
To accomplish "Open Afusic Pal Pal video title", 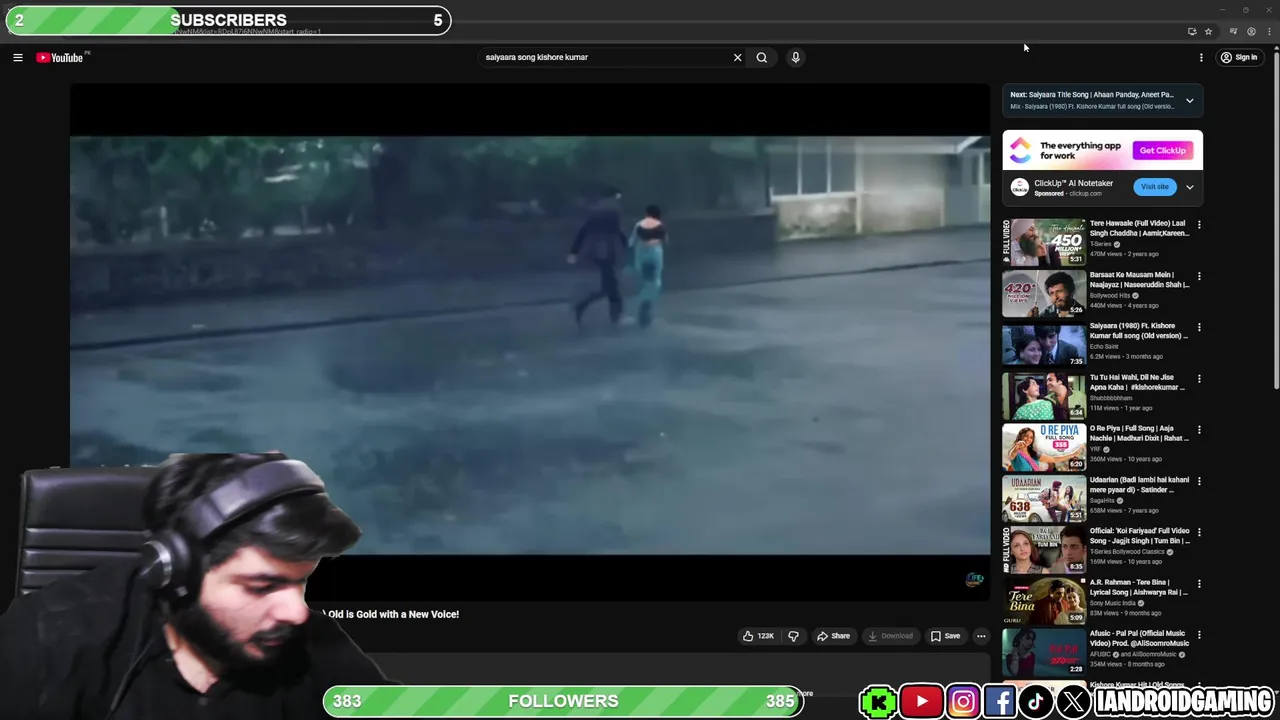I will tap(1139, 638).
